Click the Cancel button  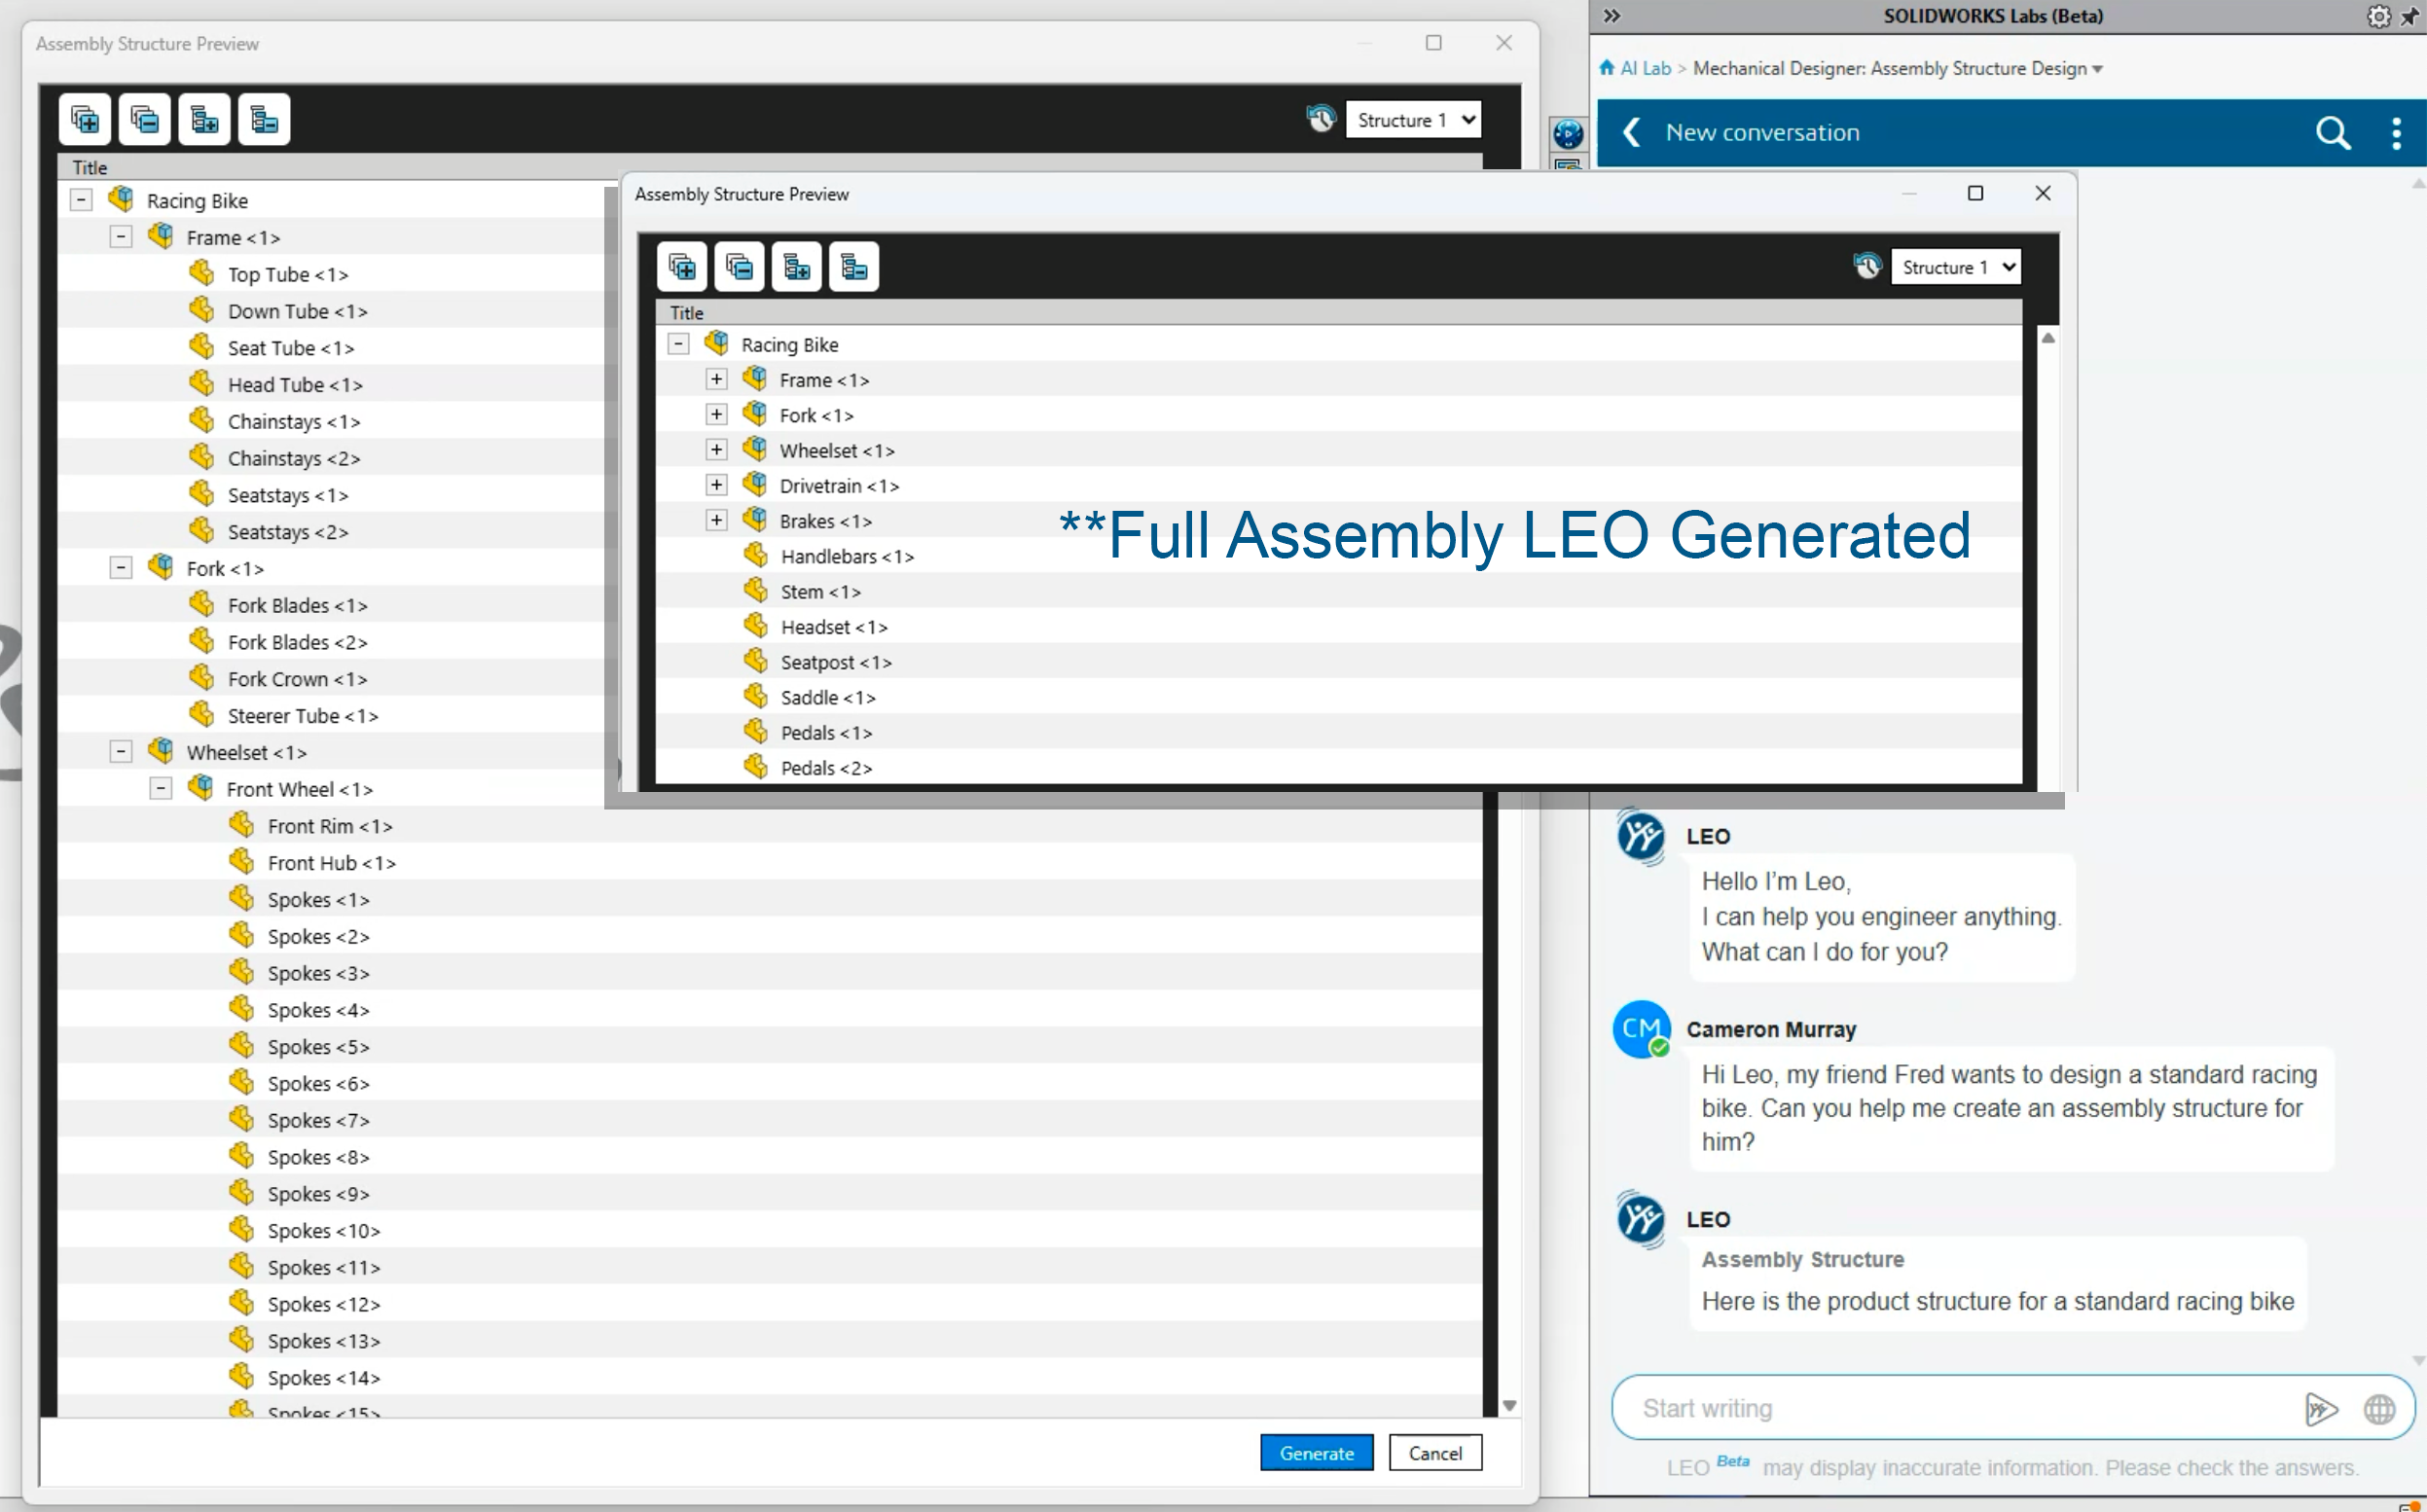click(x=1434, y=1453)
